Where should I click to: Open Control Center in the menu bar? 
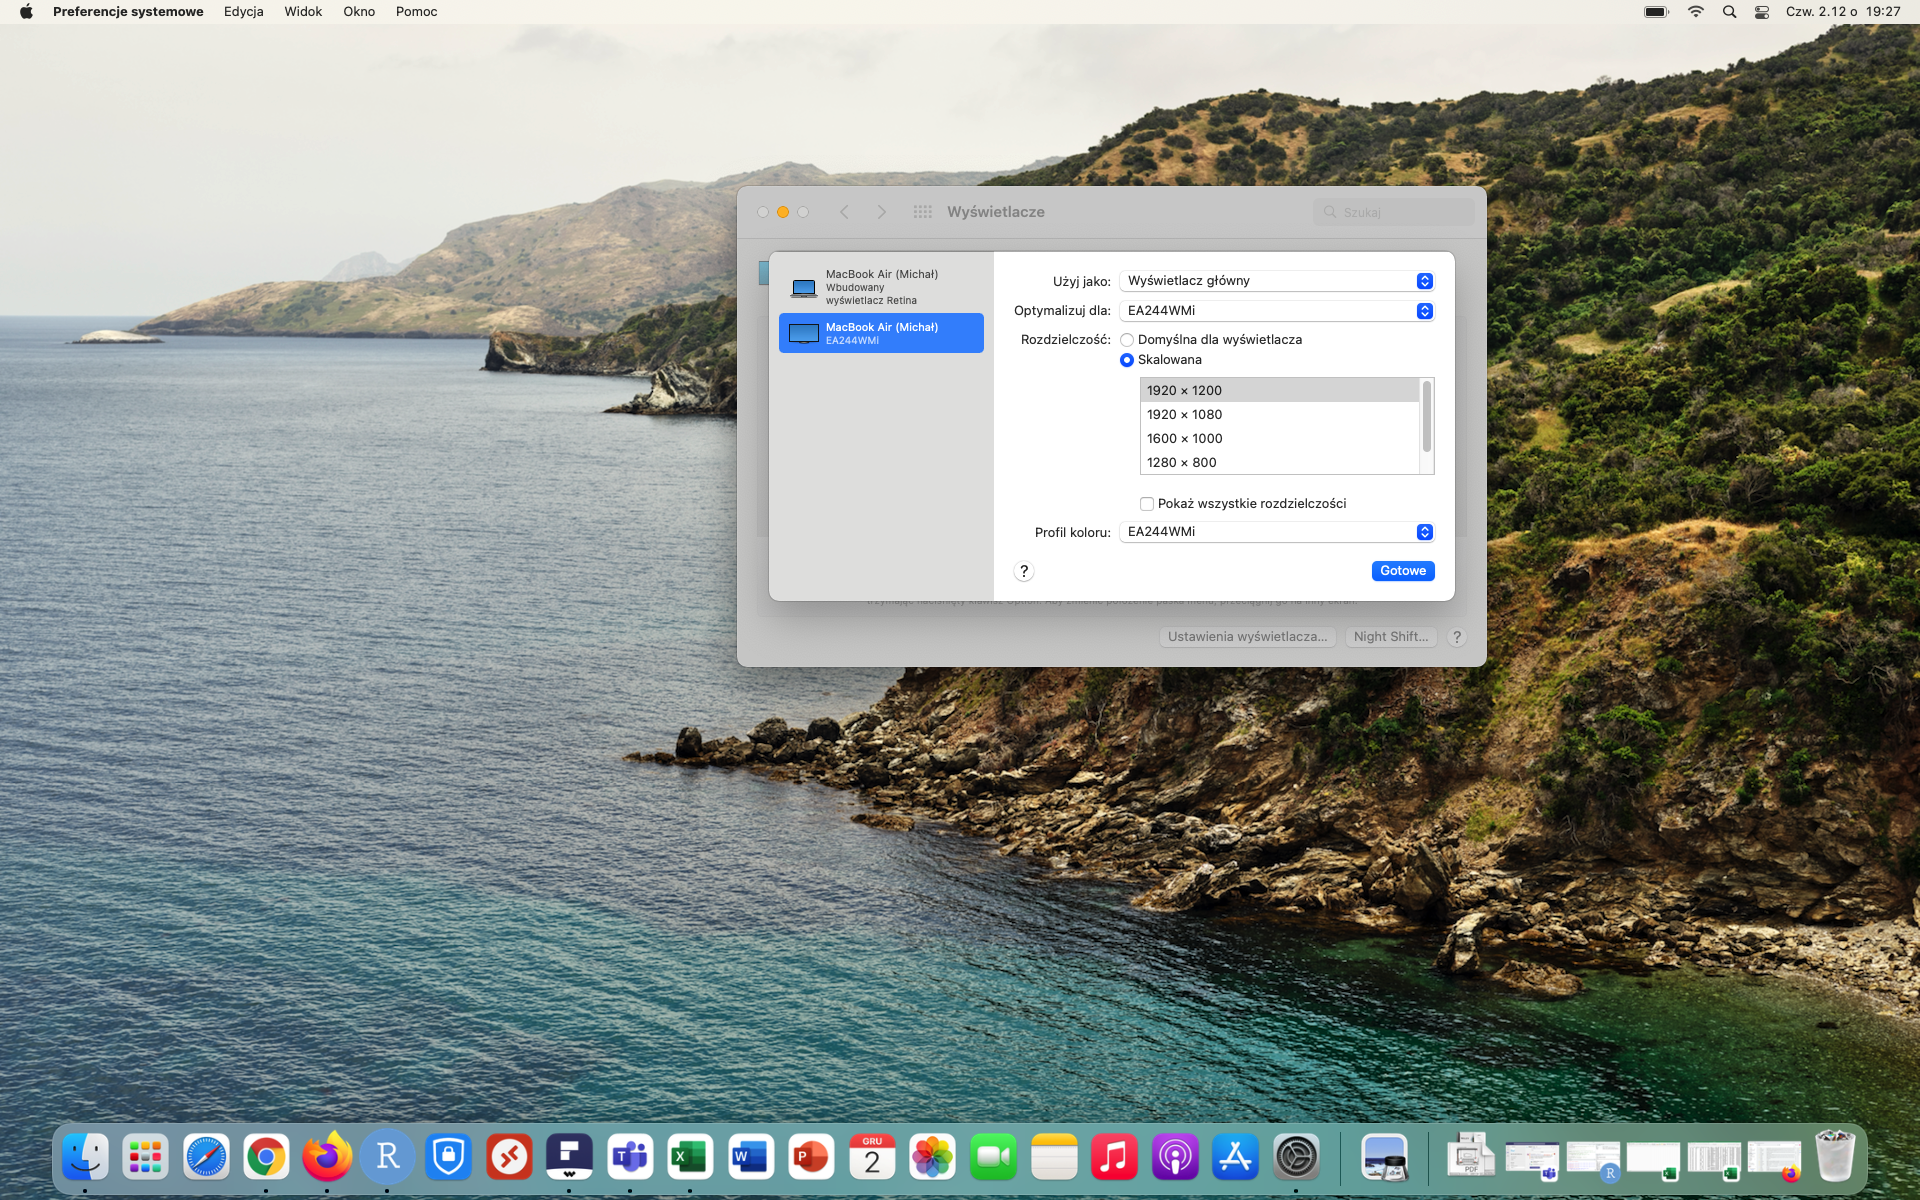click(1762, 12)
